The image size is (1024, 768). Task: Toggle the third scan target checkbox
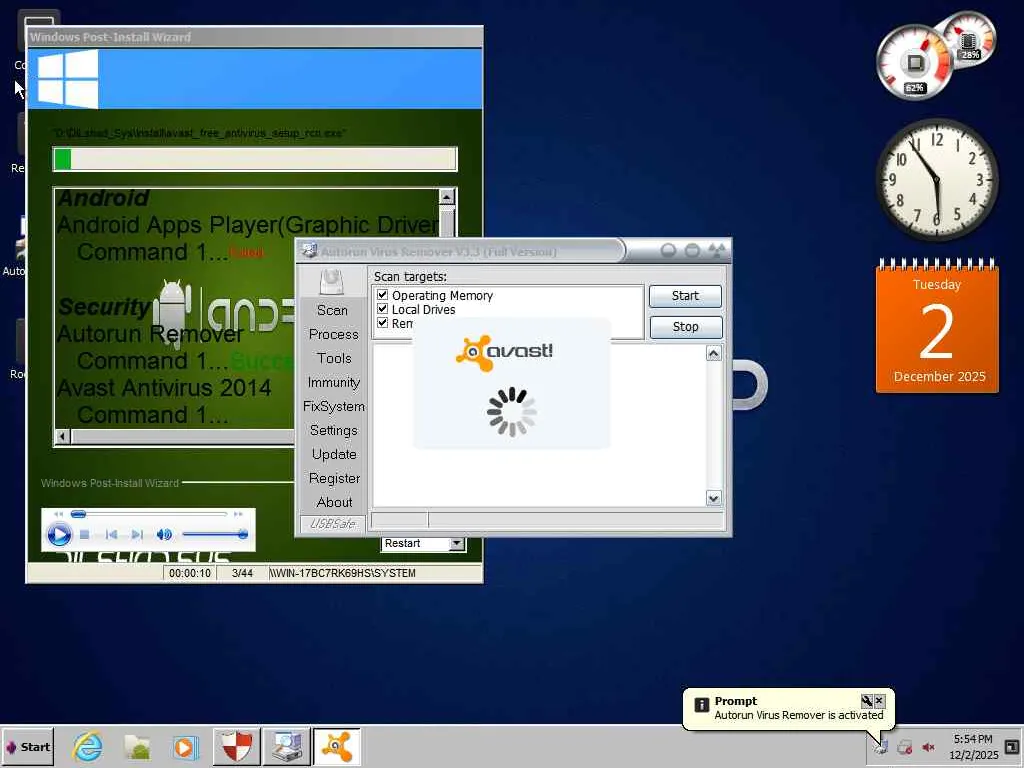(x=383, y=323)
